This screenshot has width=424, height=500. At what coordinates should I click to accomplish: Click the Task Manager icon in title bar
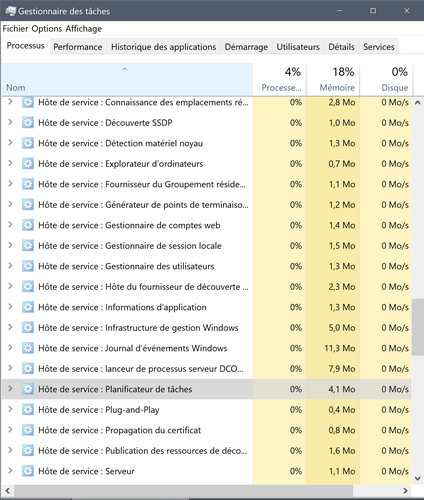(10, 11)
